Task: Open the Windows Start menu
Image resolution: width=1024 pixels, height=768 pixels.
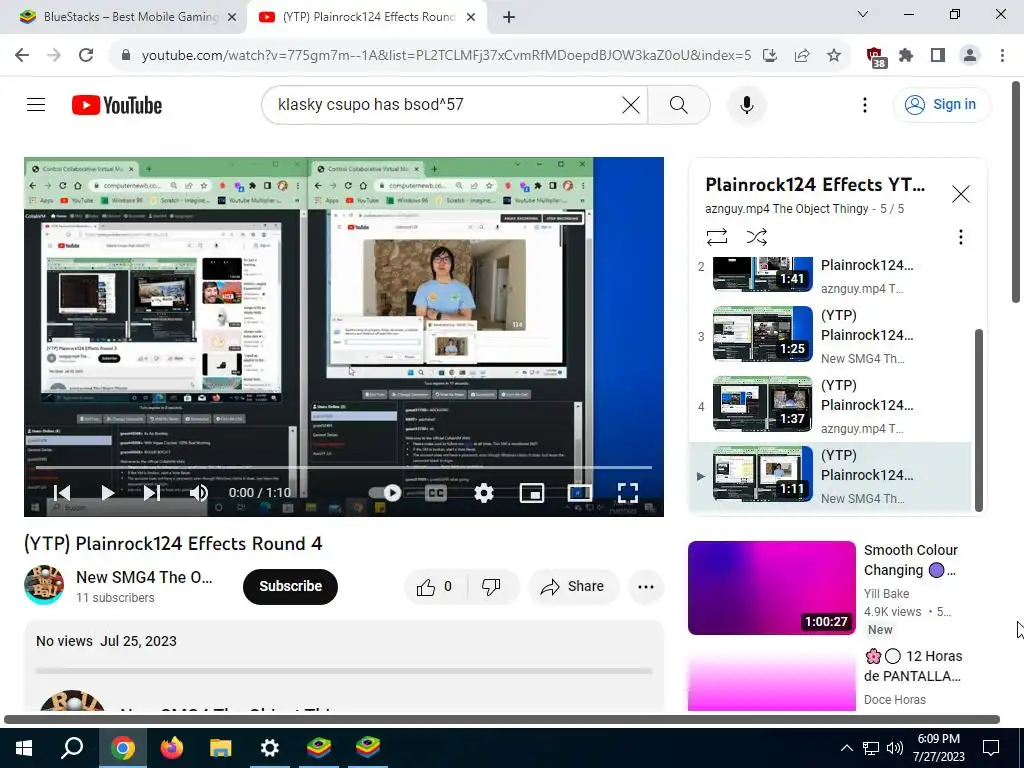Action: coord(24,748)
